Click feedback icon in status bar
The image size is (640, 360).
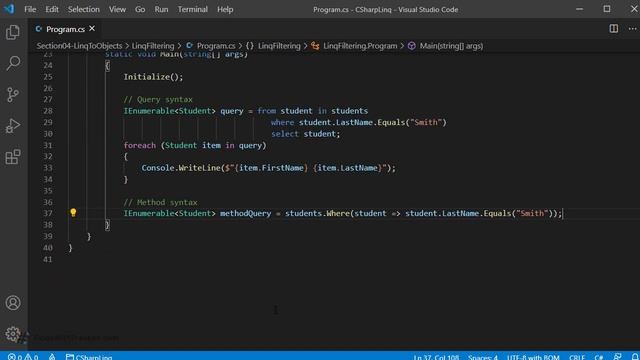618,357
